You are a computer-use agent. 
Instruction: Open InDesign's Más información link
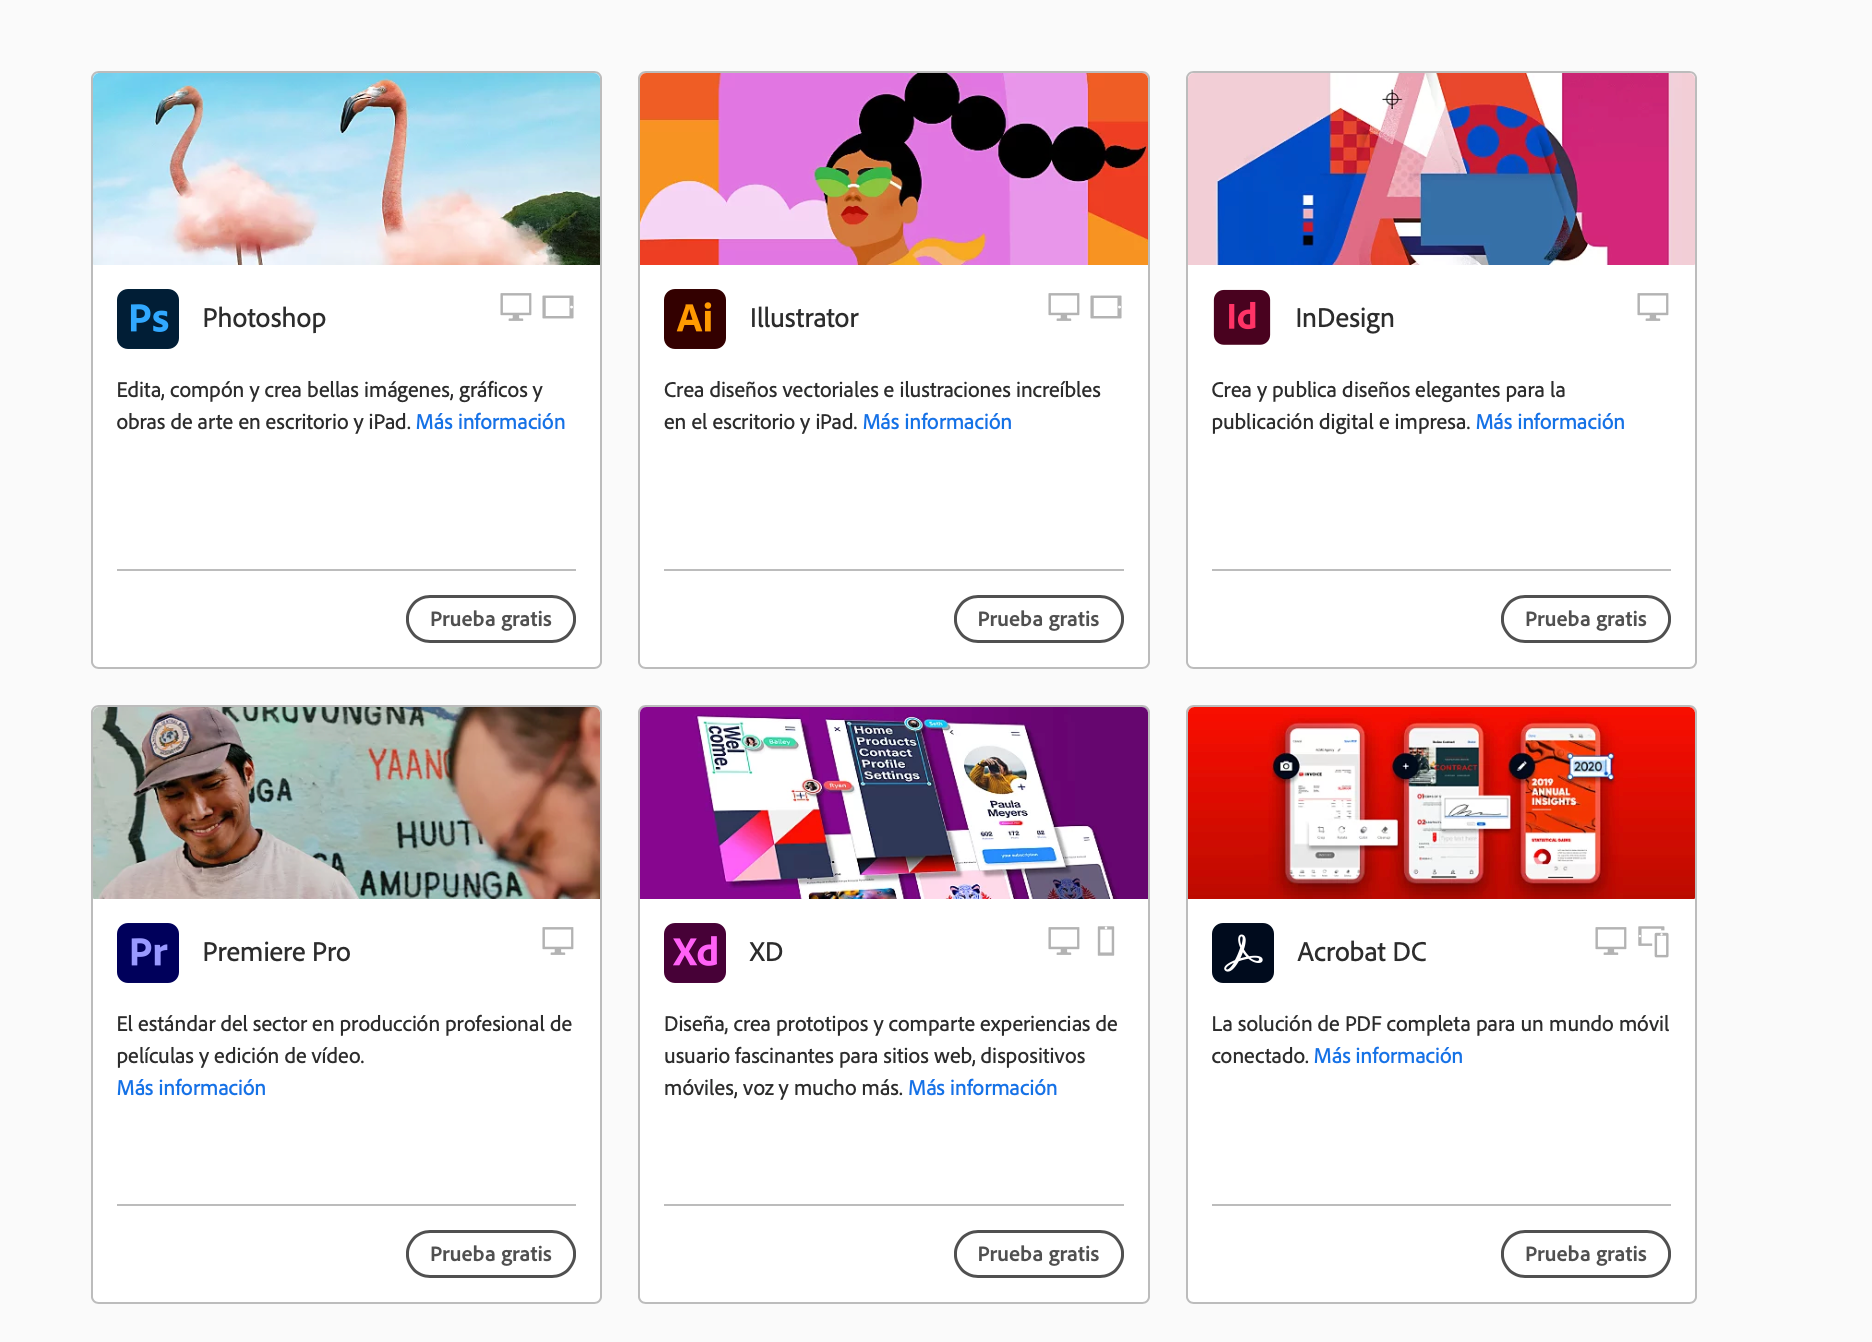pos(1550,422)
